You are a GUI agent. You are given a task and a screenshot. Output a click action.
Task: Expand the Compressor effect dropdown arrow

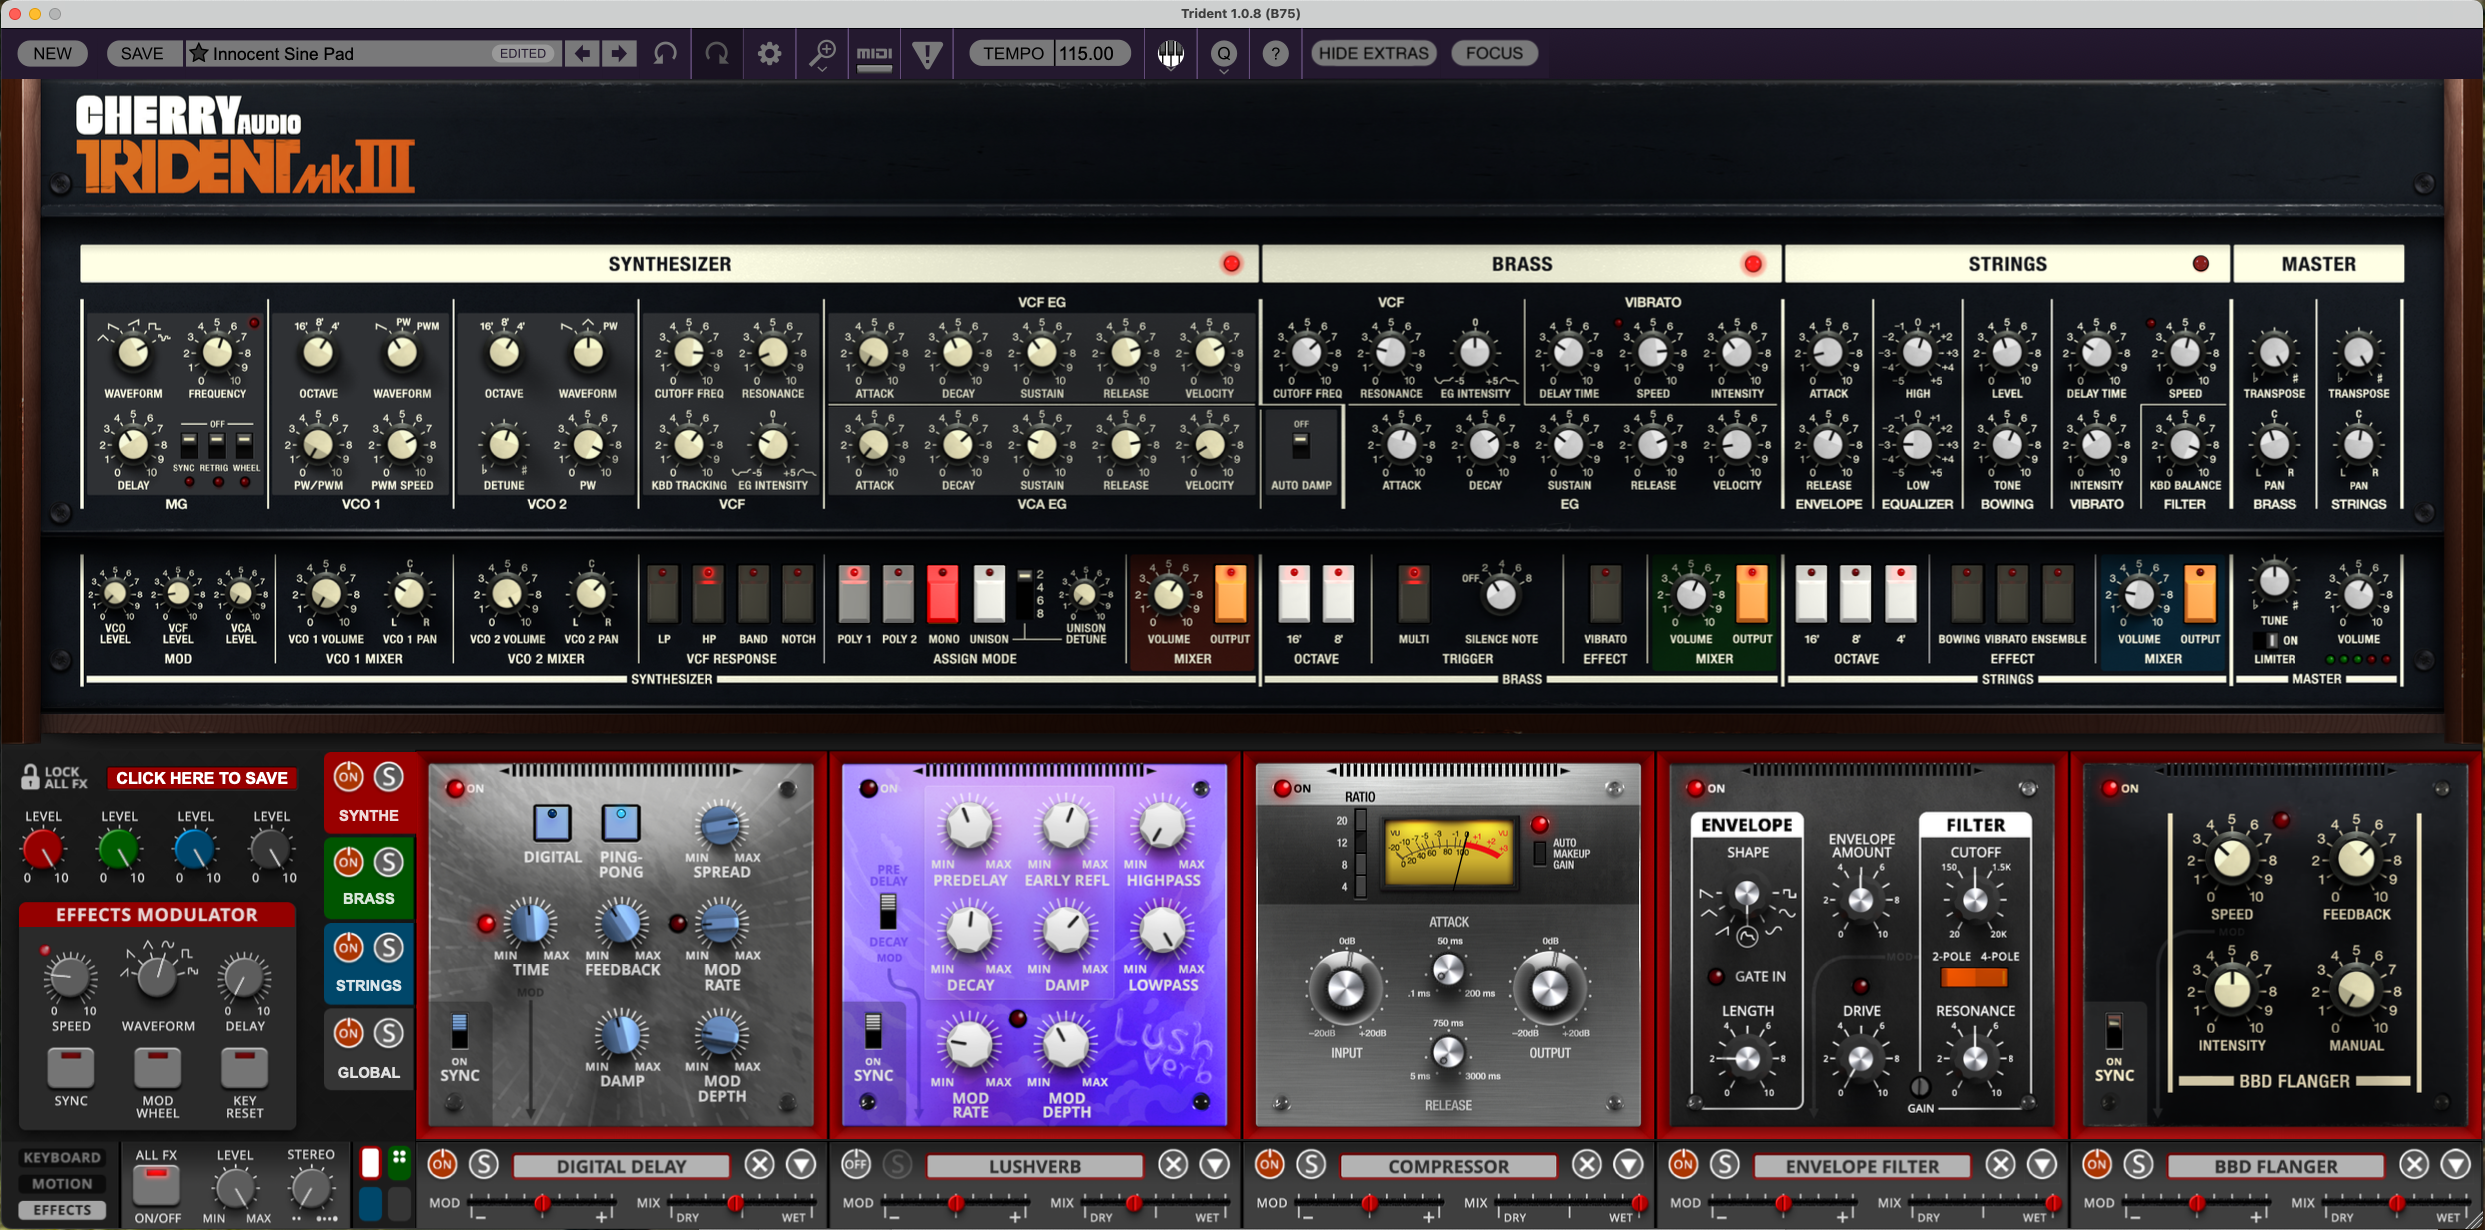click(x=1629, y=1165)
